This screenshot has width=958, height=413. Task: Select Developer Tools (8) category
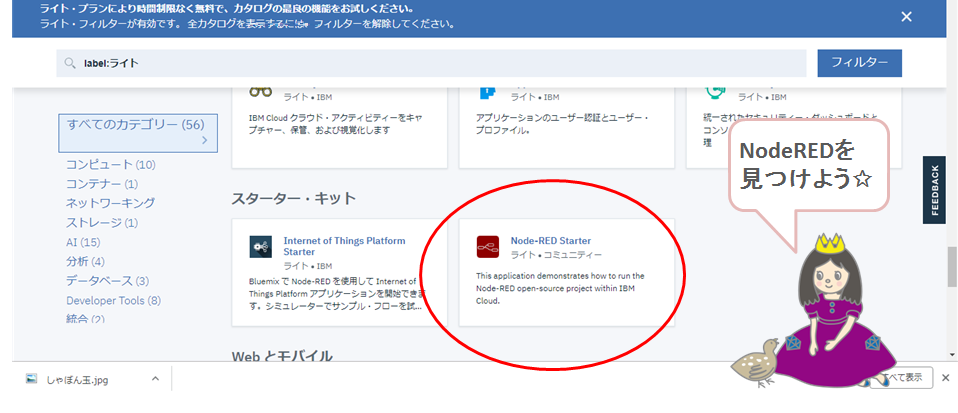point(114,301)
